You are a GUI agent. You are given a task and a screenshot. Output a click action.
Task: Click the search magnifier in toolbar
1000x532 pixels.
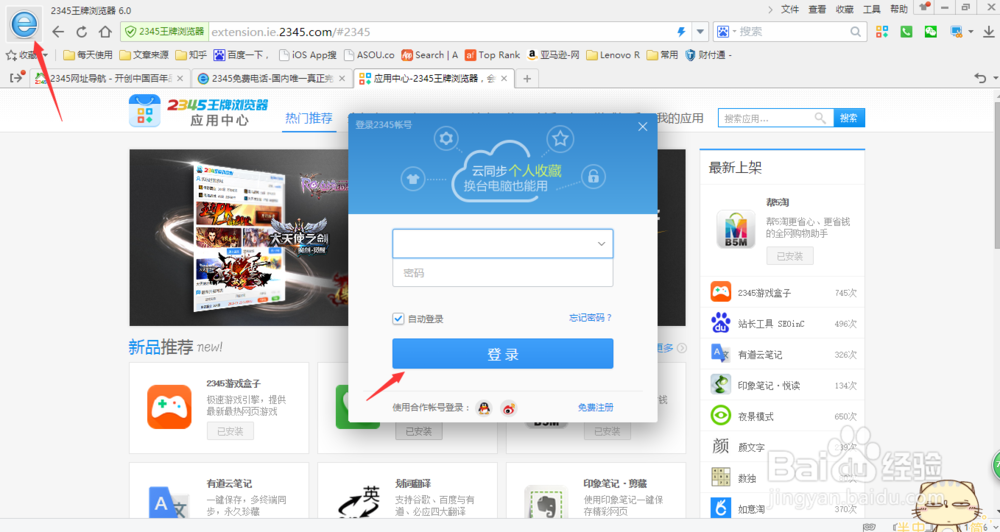(x=855, y=31)
